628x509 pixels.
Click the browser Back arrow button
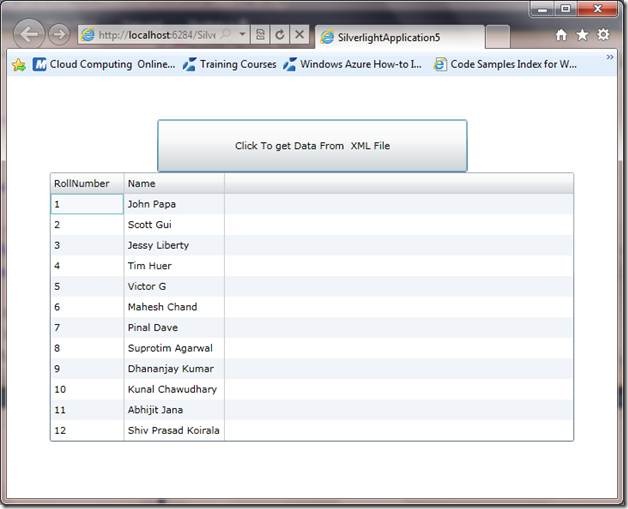30,34
